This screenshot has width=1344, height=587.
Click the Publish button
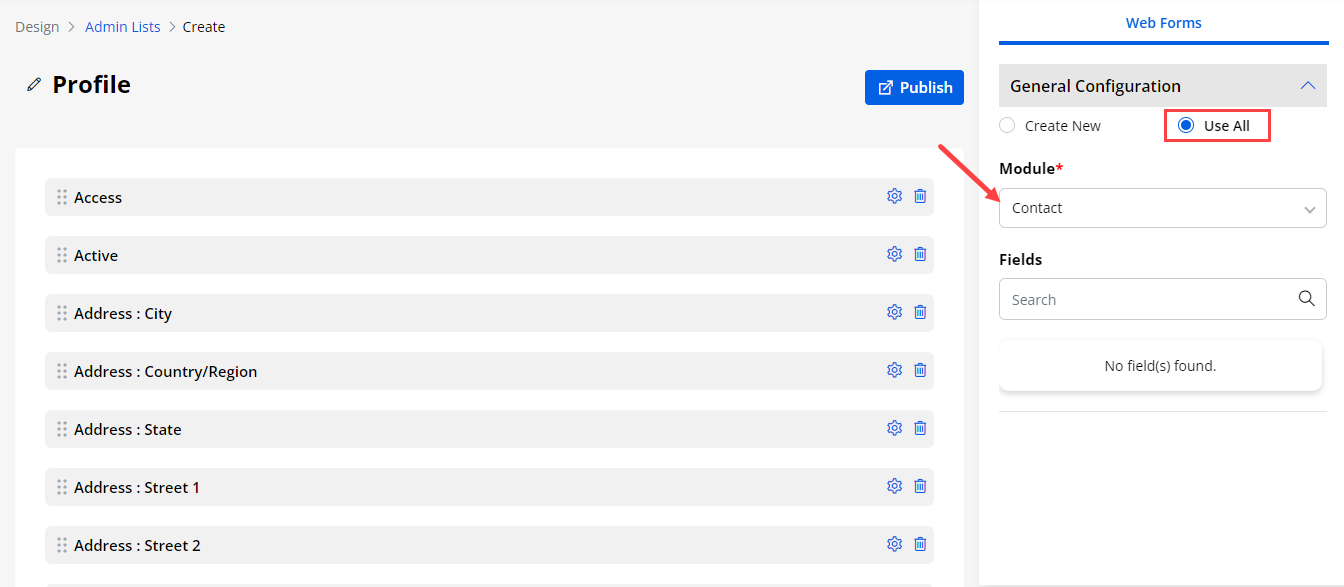(914, 88)
